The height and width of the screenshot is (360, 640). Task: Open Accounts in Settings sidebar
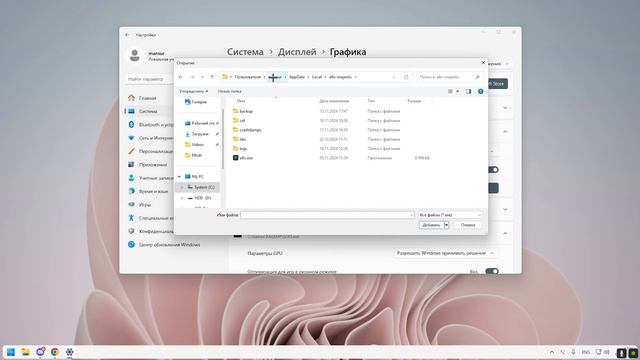click(151, 178)
